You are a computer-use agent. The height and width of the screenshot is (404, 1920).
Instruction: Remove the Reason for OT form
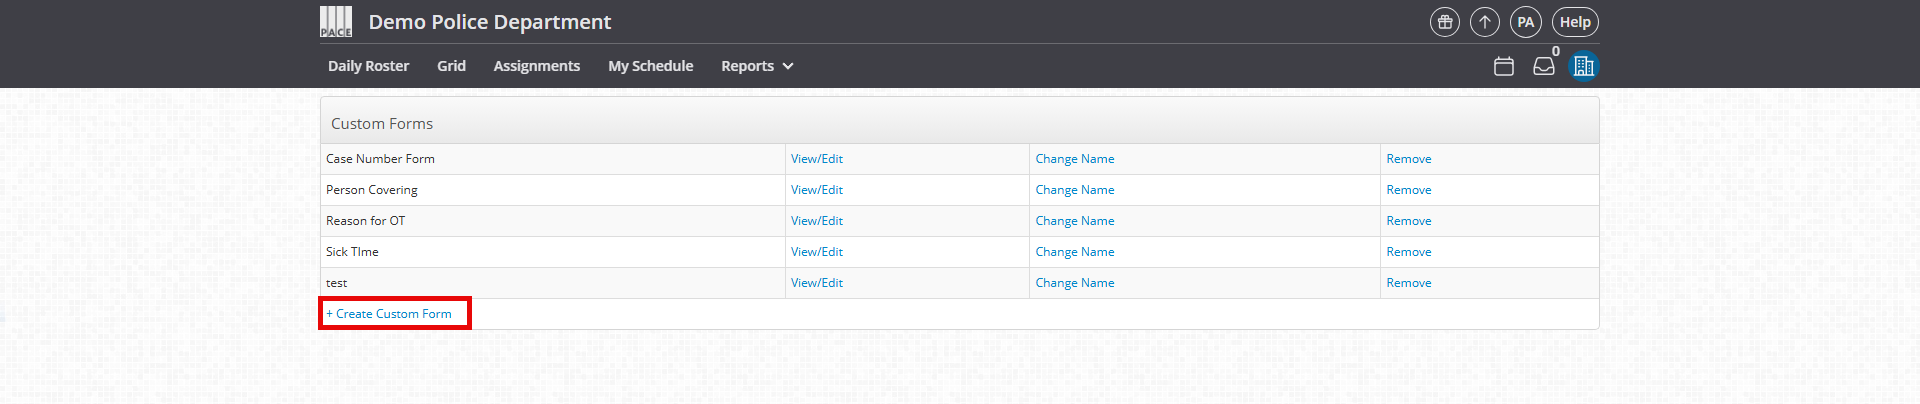tap(1409, 221)
